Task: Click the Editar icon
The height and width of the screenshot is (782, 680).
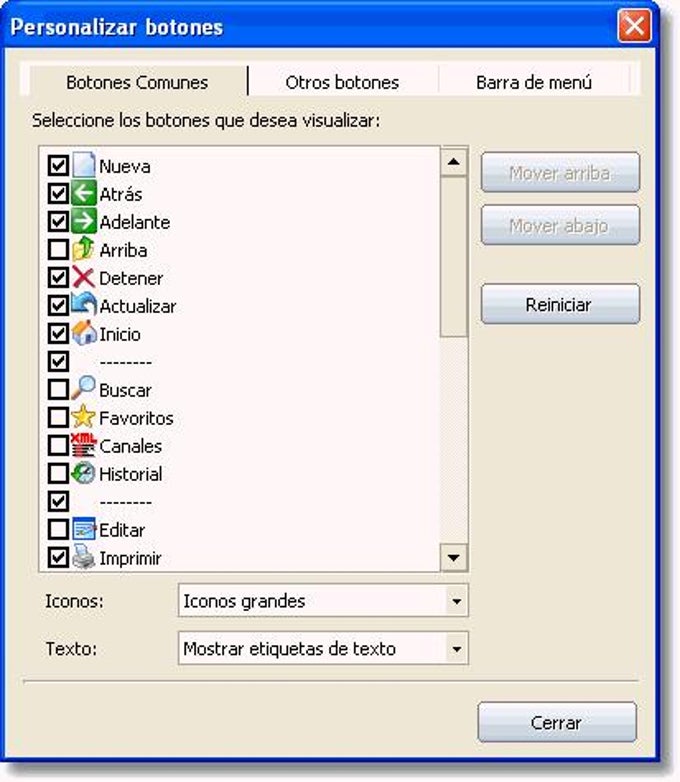Action: 84,529
